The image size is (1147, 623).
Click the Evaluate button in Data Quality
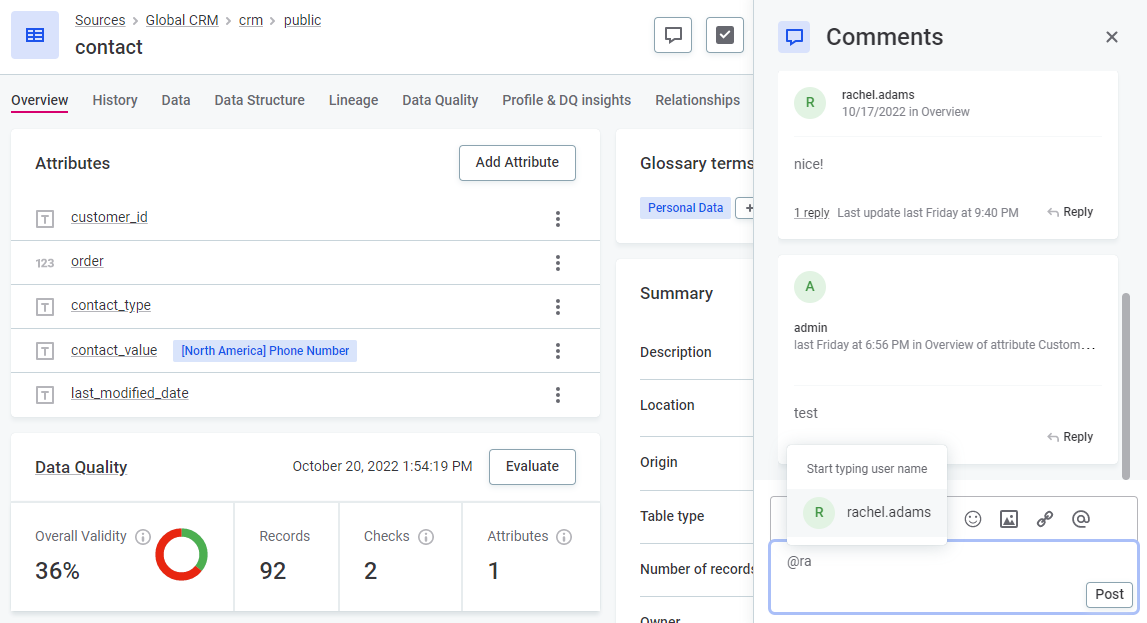coord(532,466)
